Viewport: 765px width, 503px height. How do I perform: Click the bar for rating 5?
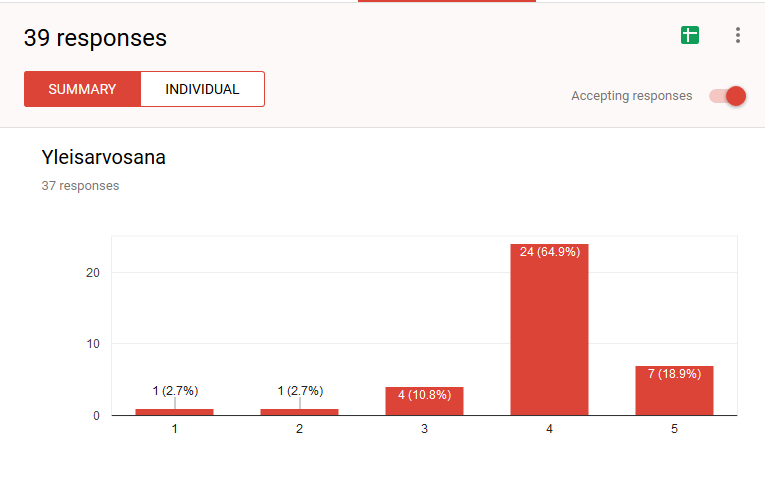(674, 392)
